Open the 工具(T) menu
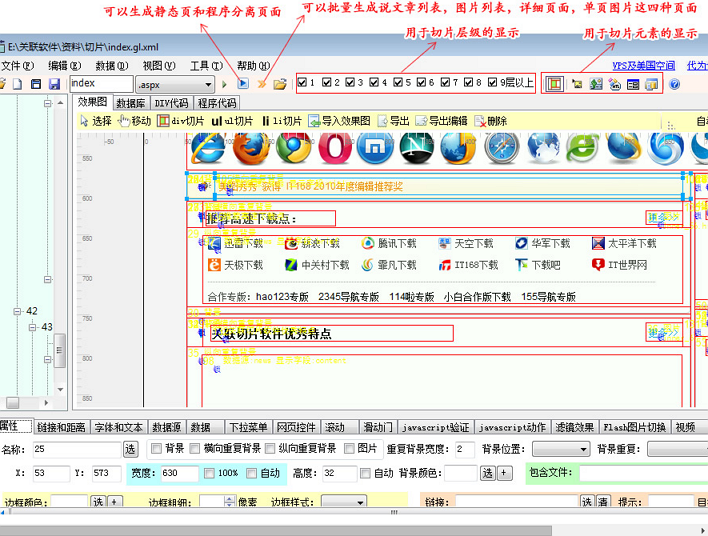 [206, 66]
